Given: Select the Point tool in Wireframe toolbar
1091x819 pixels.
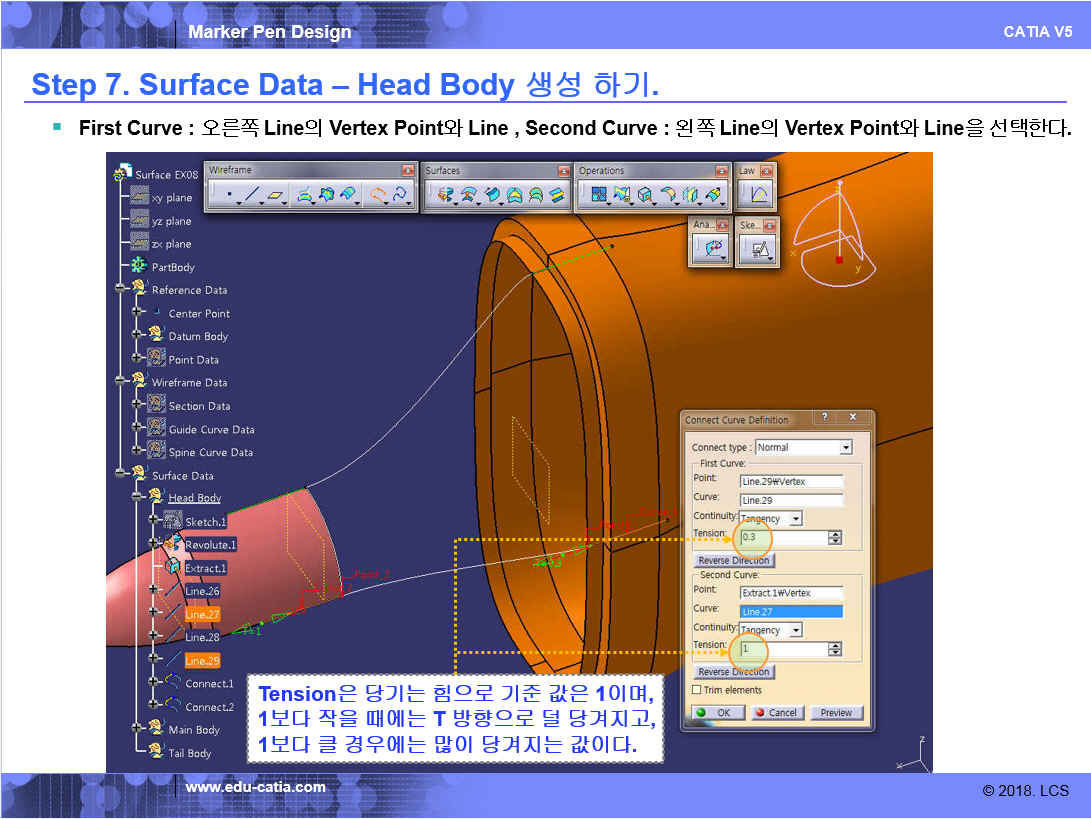Looking at the screenshot, I should tap(229, 196).
